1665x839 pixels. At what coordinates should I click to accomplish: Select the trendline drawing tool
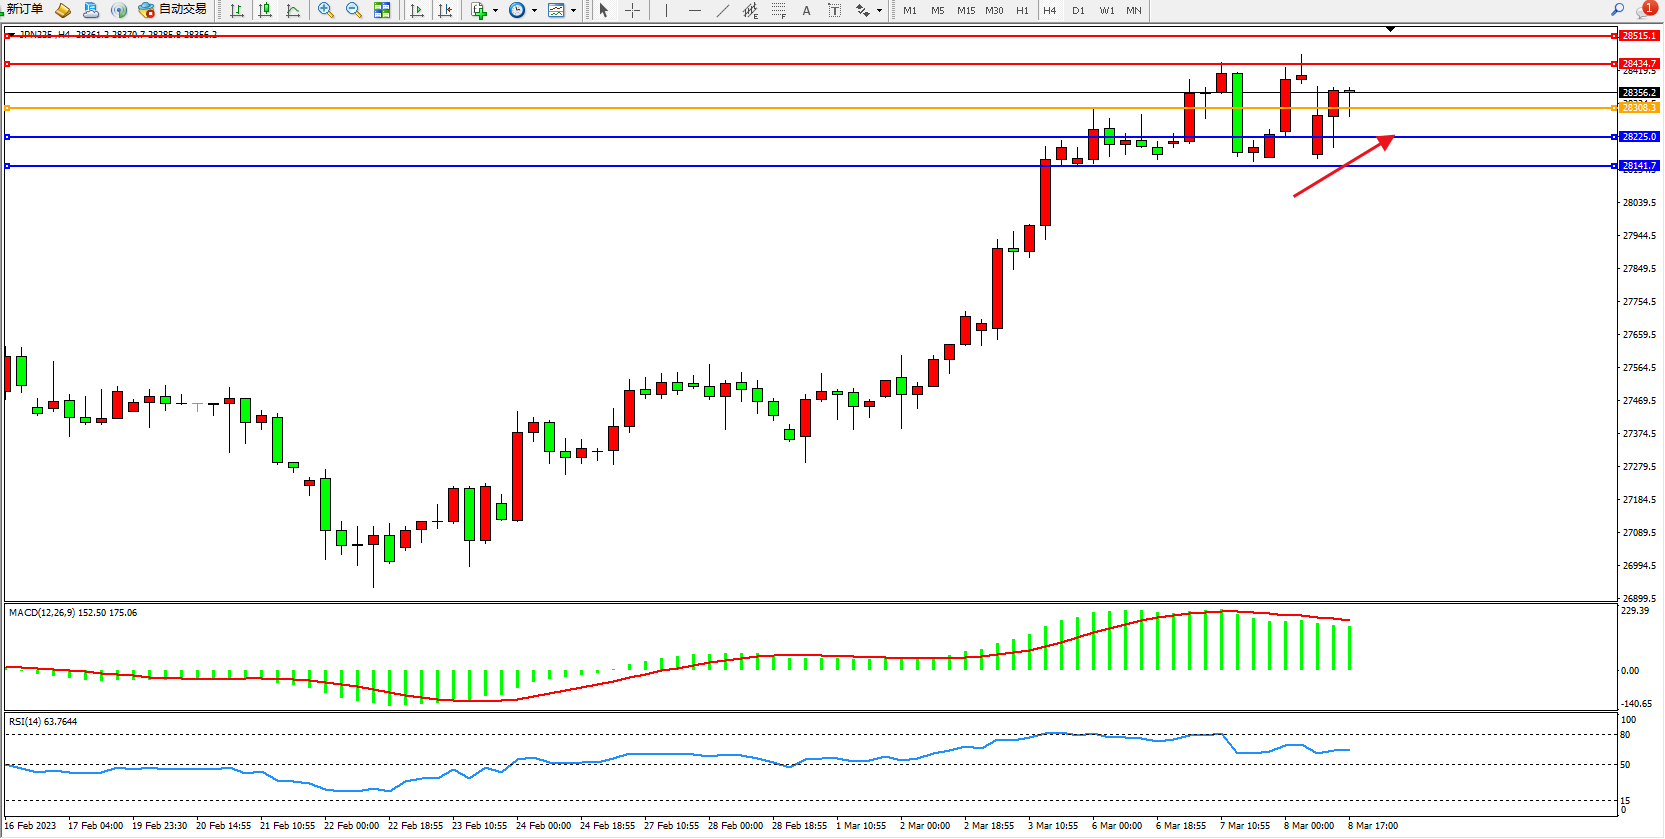(723, 10)
